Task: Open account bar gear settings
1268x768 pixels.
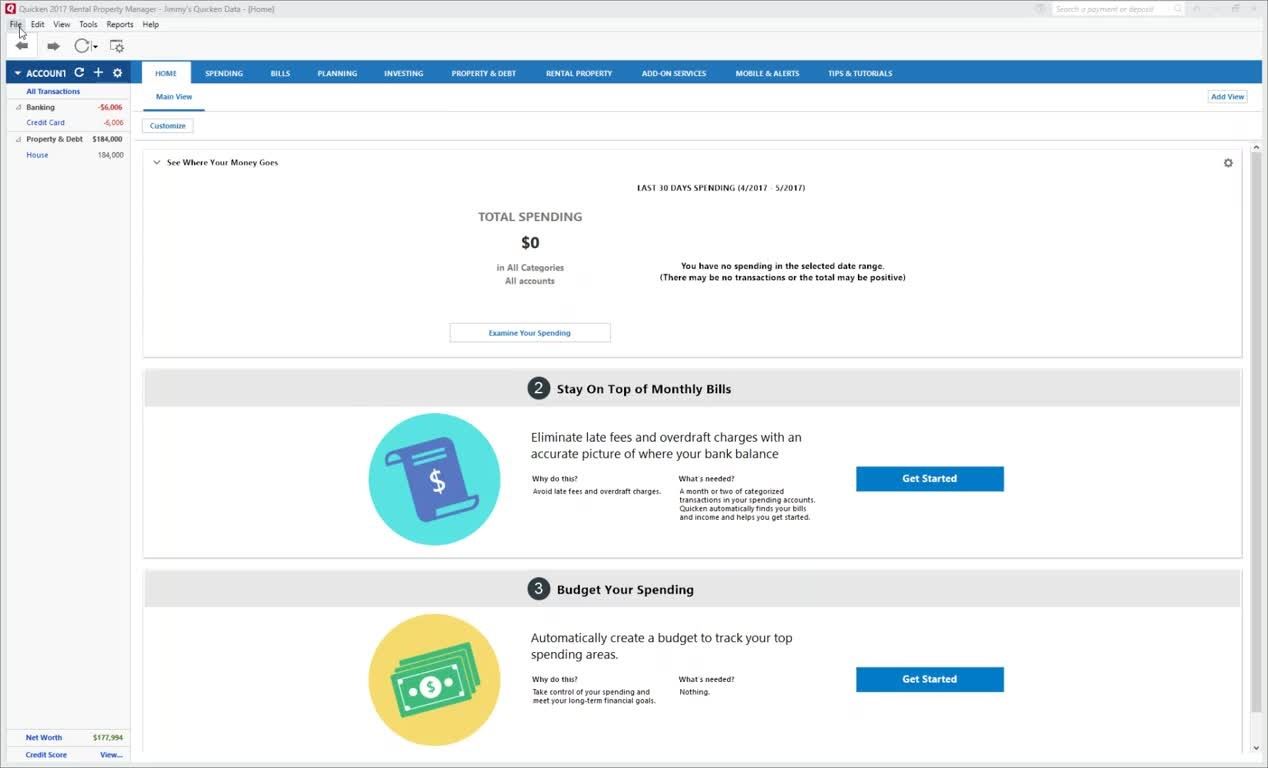Action: tap(117, 73)
